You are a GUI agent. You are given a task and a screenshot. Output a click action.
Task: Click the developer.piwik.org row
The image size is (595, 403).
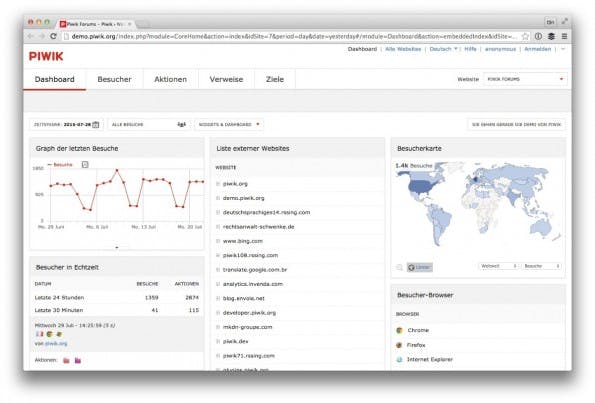point(298,313)
